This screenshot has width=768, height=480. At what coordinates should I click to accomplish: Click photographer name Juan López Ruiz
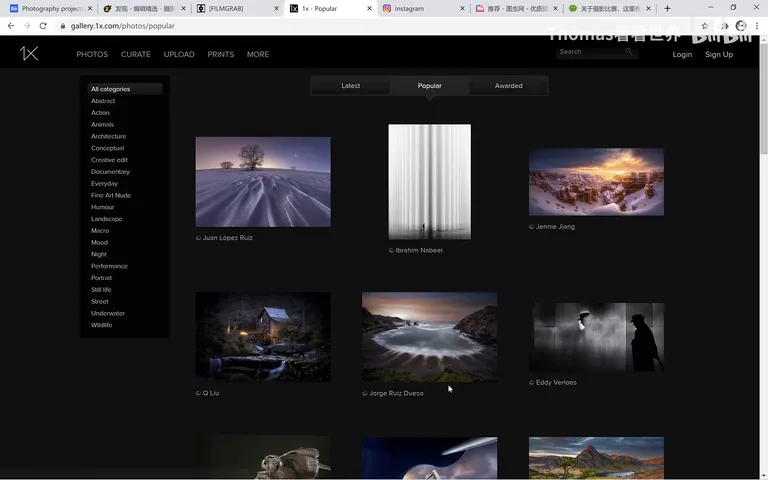pyautogui.click(x=228, y=238)
